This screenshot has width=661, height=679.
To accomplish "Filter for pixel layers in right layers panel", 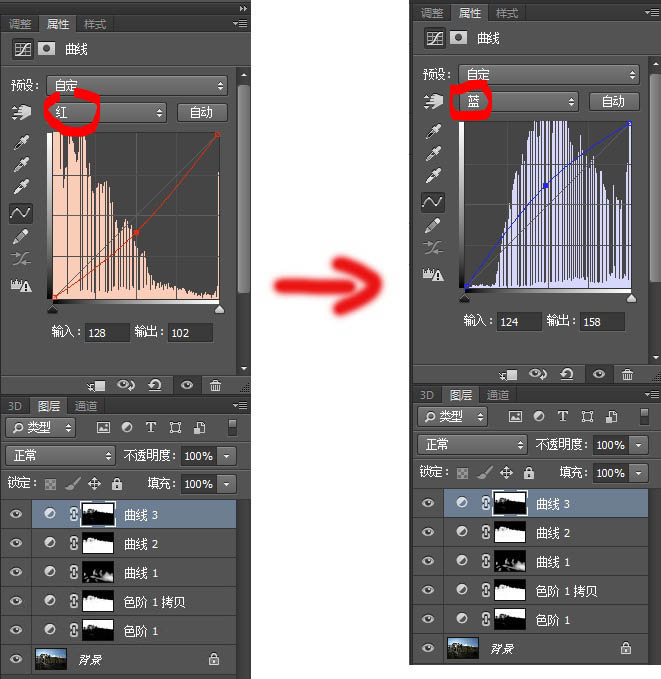I will [x=515, y=417].
